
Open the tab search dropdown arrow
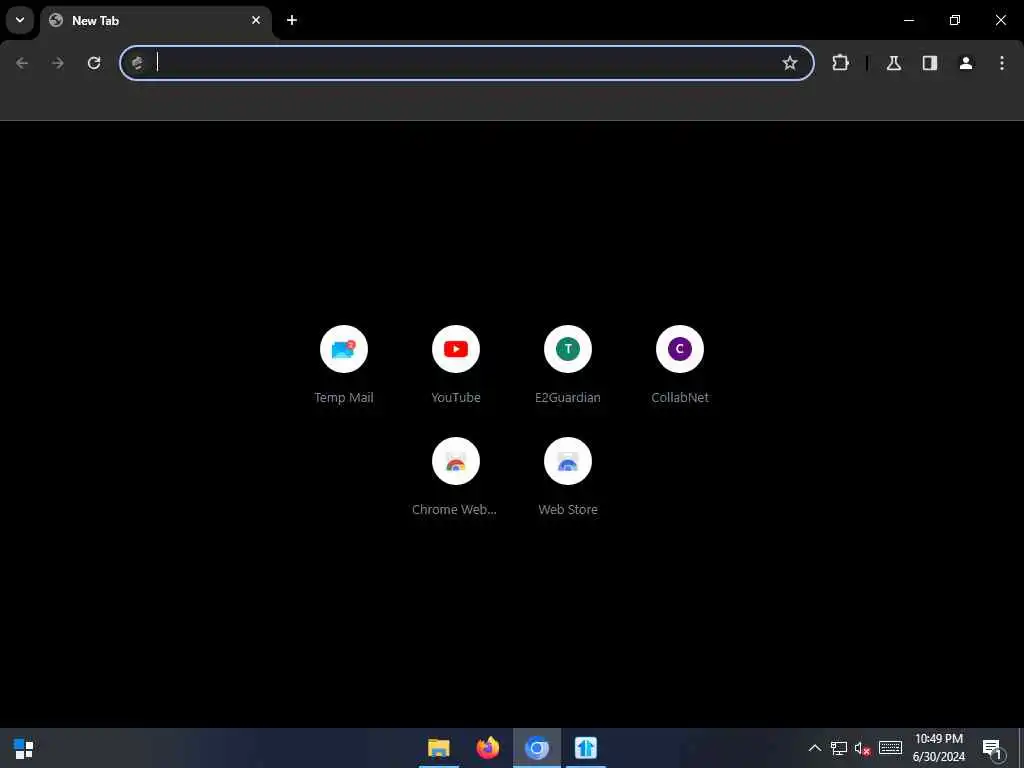coord(20,20)
